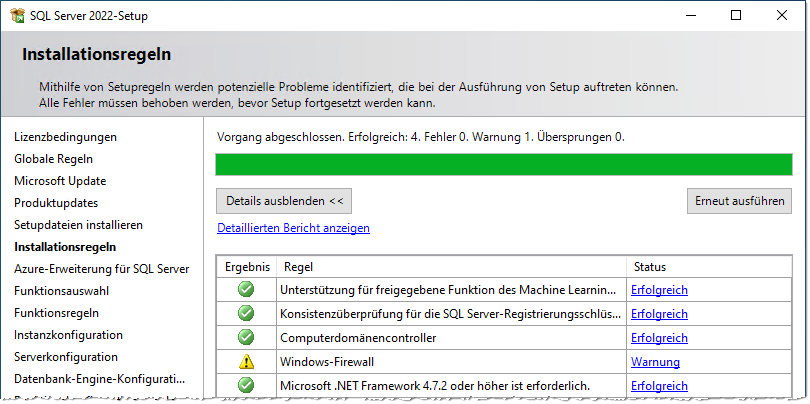Image resolution: width=810 pixels, height=404 pixels.
Task: Click the success icon for Machine Learning rule
Action: pyautogui.click(x=246, y=290)
